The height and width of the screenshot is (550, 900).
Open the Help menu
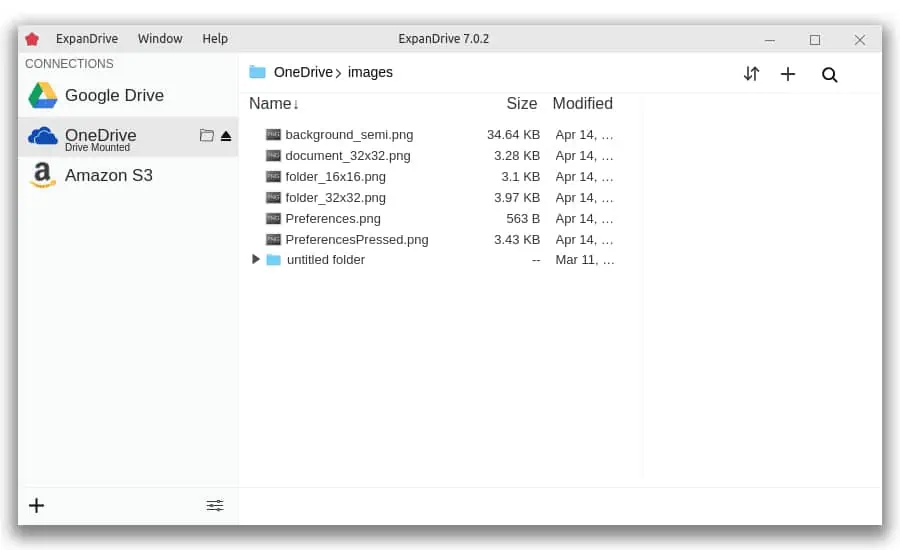tap(215, 38)
